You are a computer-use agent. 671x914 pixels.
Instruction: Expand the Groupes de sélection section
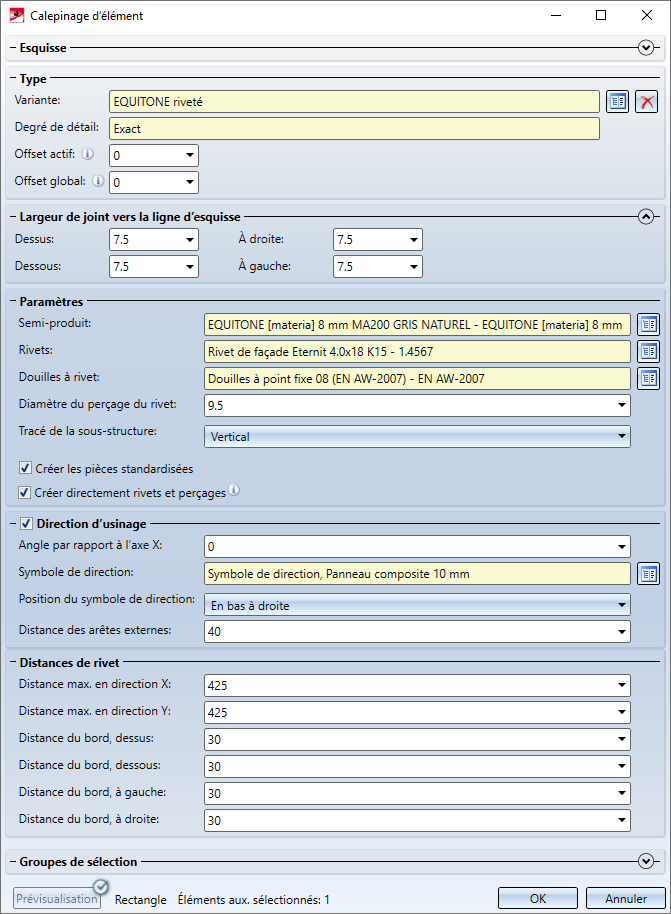pyautogui.click(x=646, y=861)
